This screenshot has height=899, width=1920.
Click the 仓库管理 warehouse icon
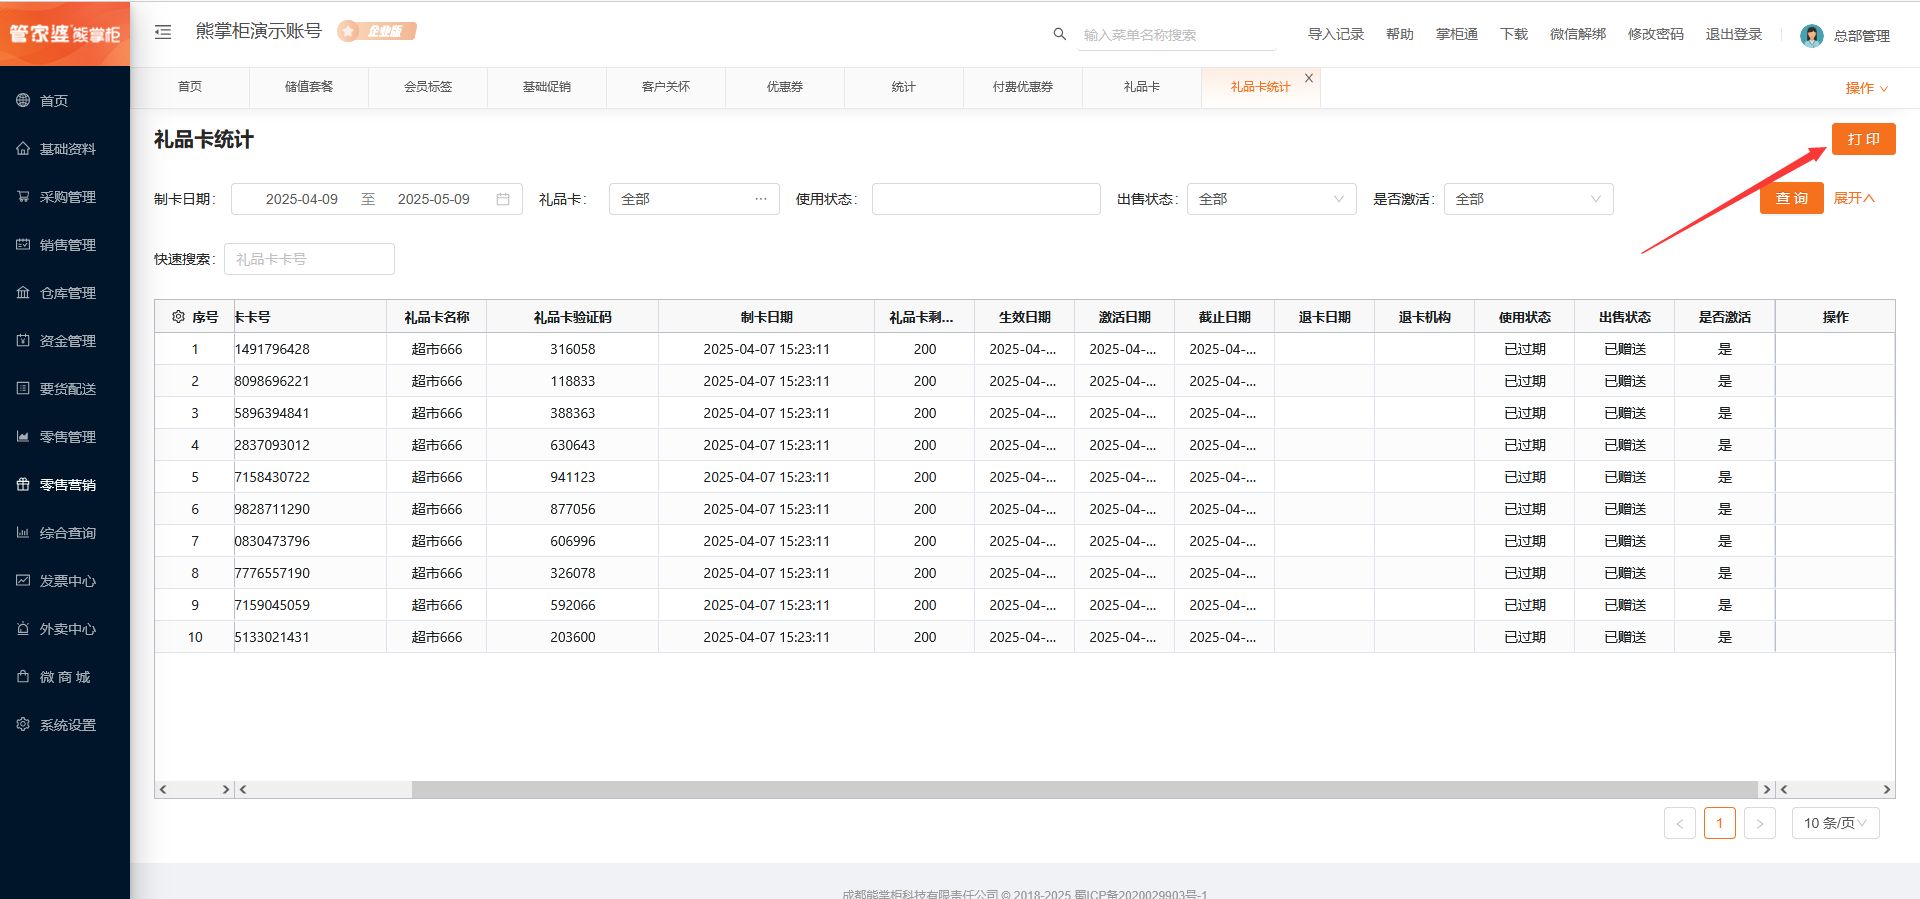[23, 292]
